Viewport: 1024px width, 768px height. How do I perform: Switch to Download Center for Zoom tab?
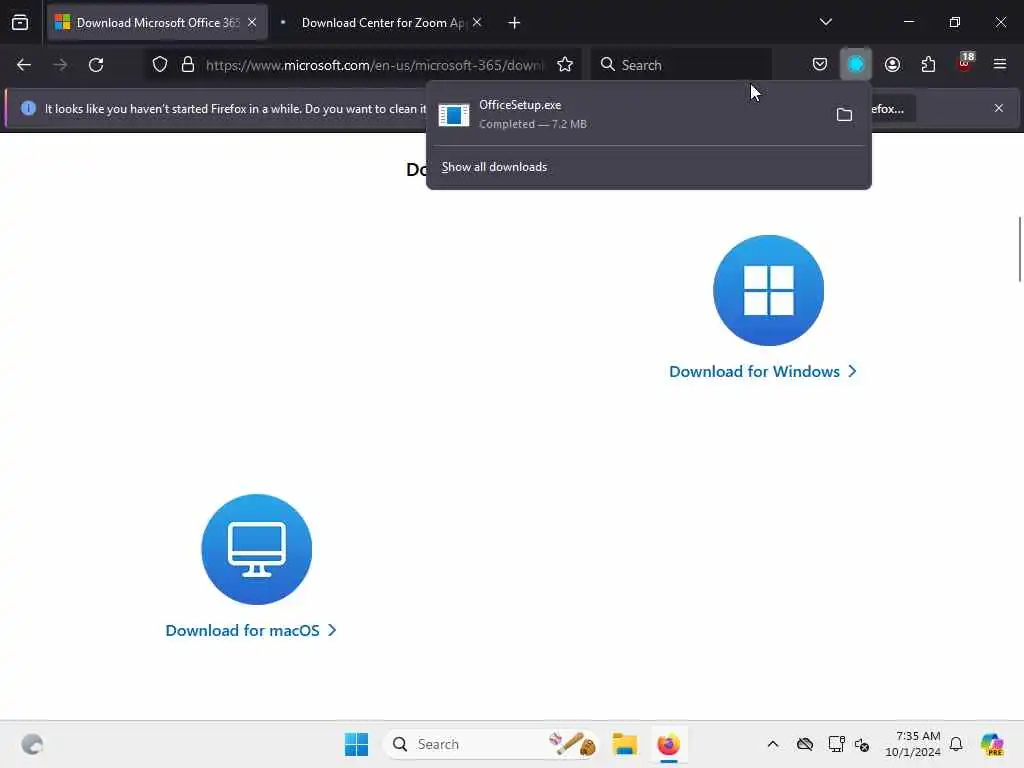[382, 22]
